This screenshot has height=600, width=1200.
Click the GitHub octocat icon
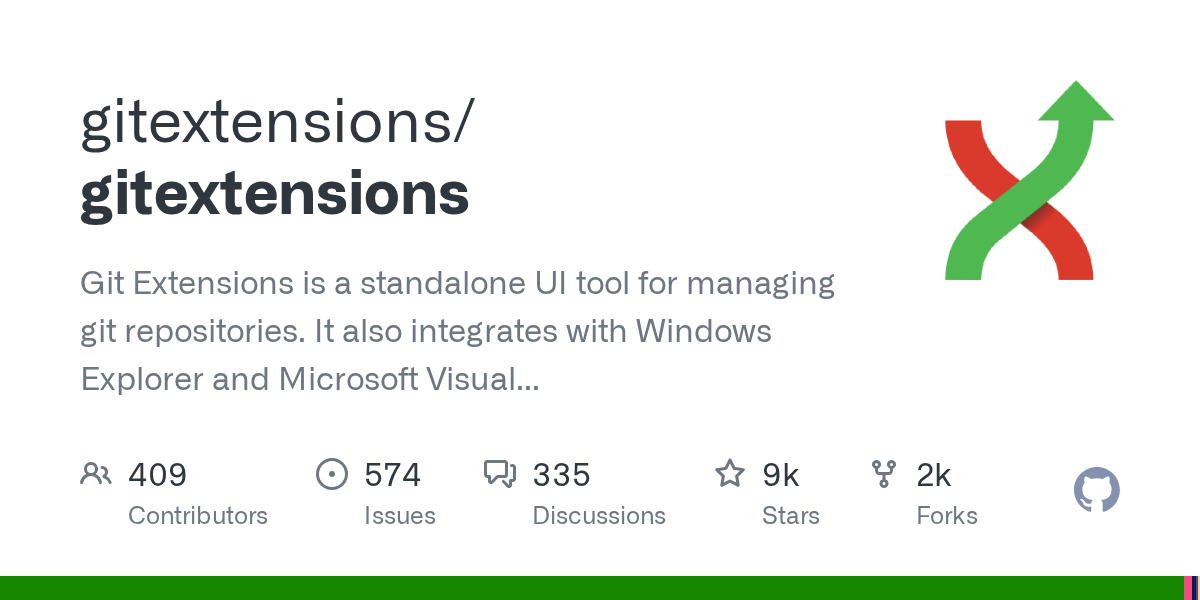coord(1097,491)
